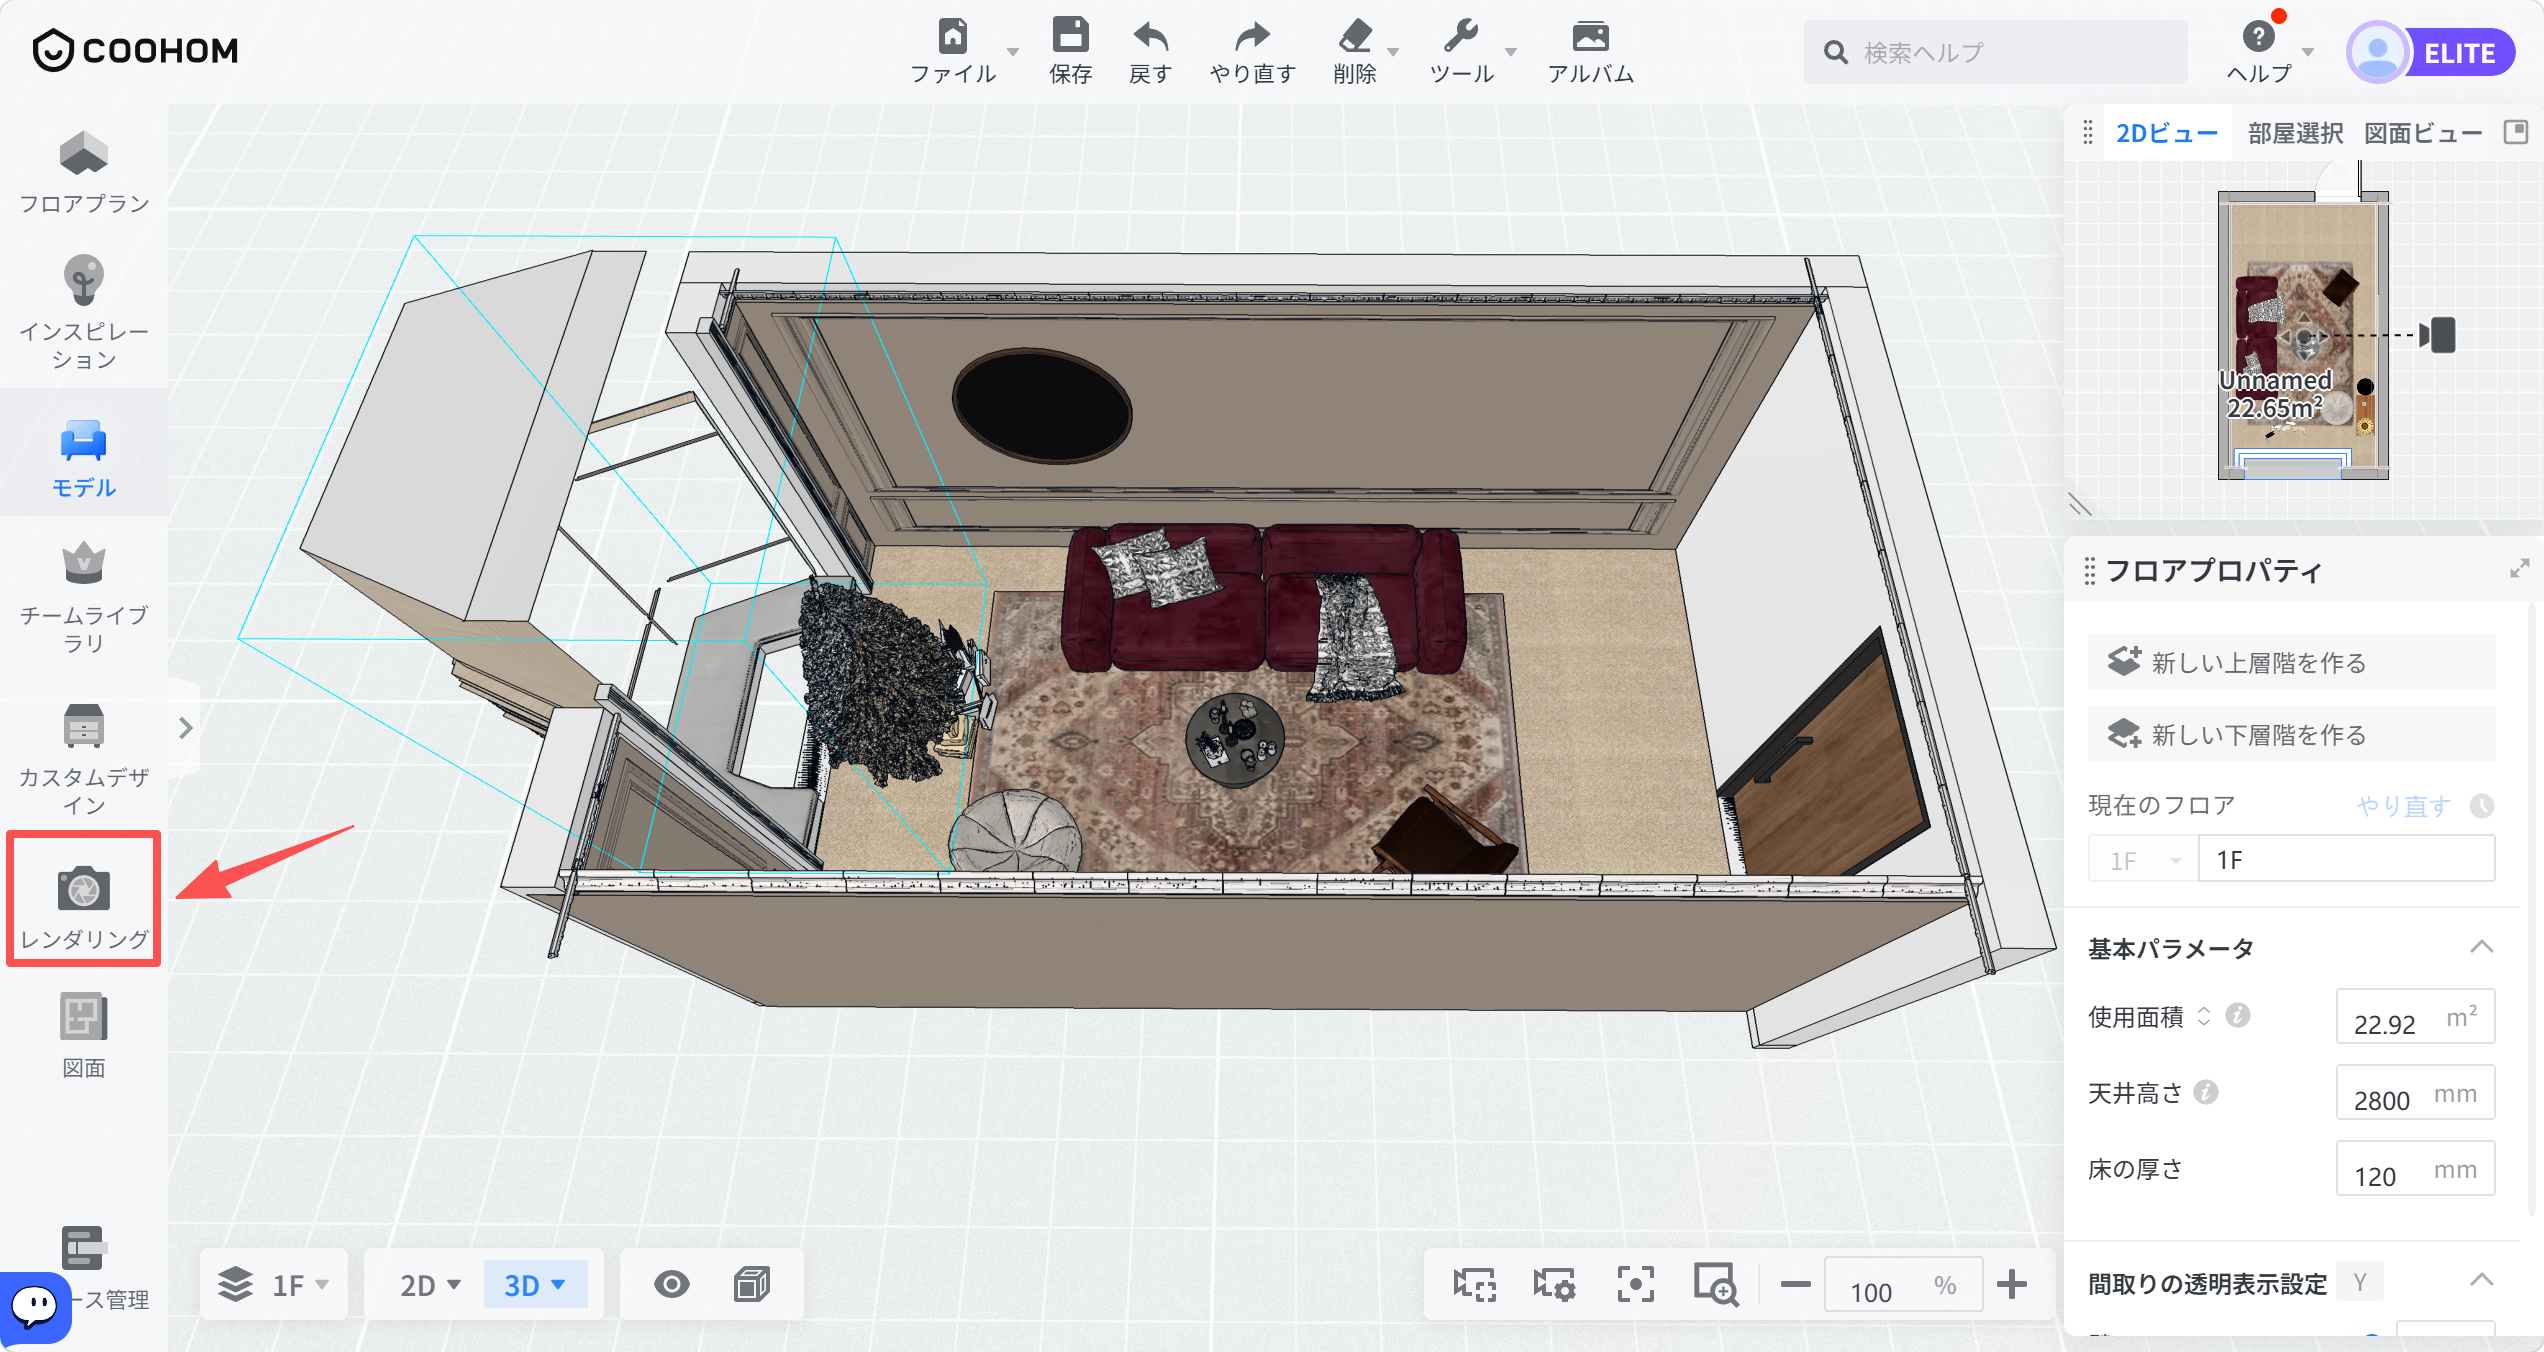The width and height of the screenshot is (2544, 1352).
Task: Click the Y shortcut badge beside 間取りの透明表示設定
Action: click(2360, 1282)
